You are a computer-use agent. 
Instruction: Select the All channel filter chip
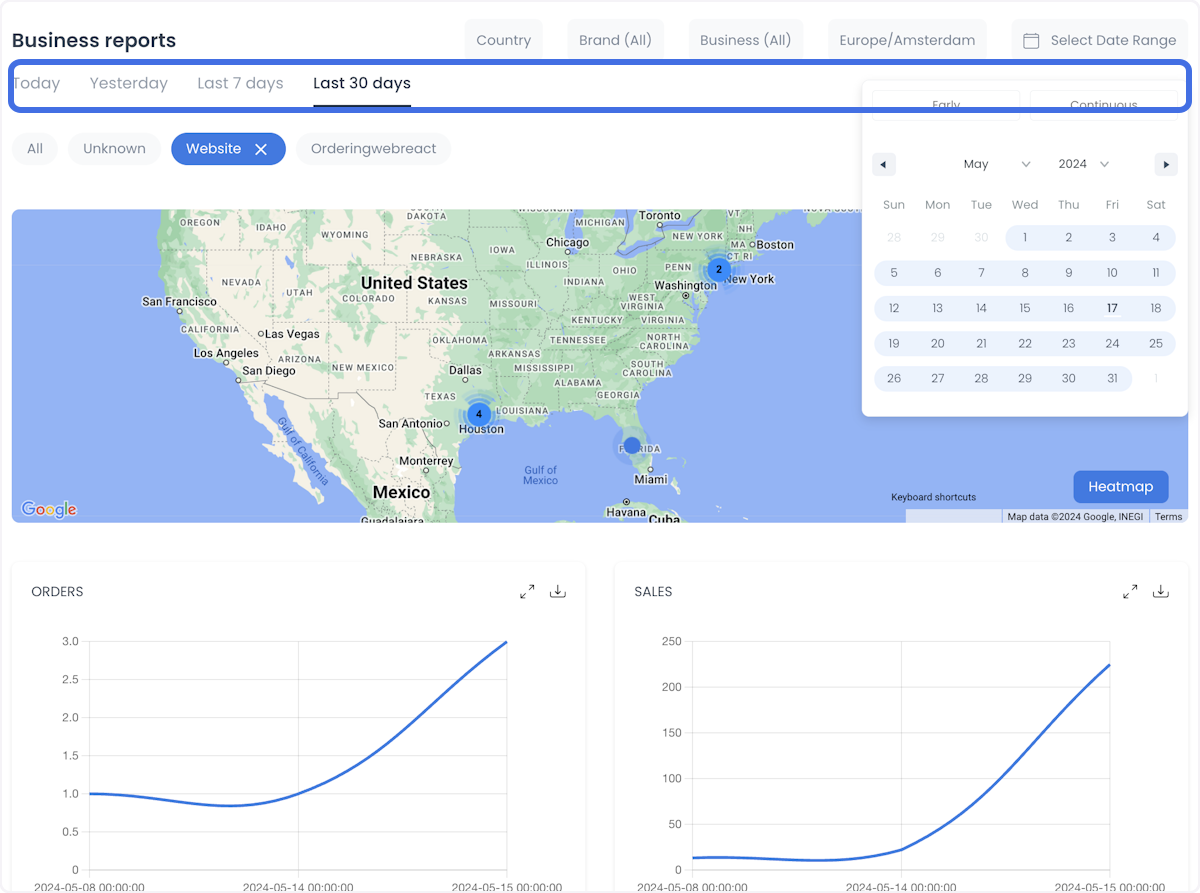click(35, 149)
